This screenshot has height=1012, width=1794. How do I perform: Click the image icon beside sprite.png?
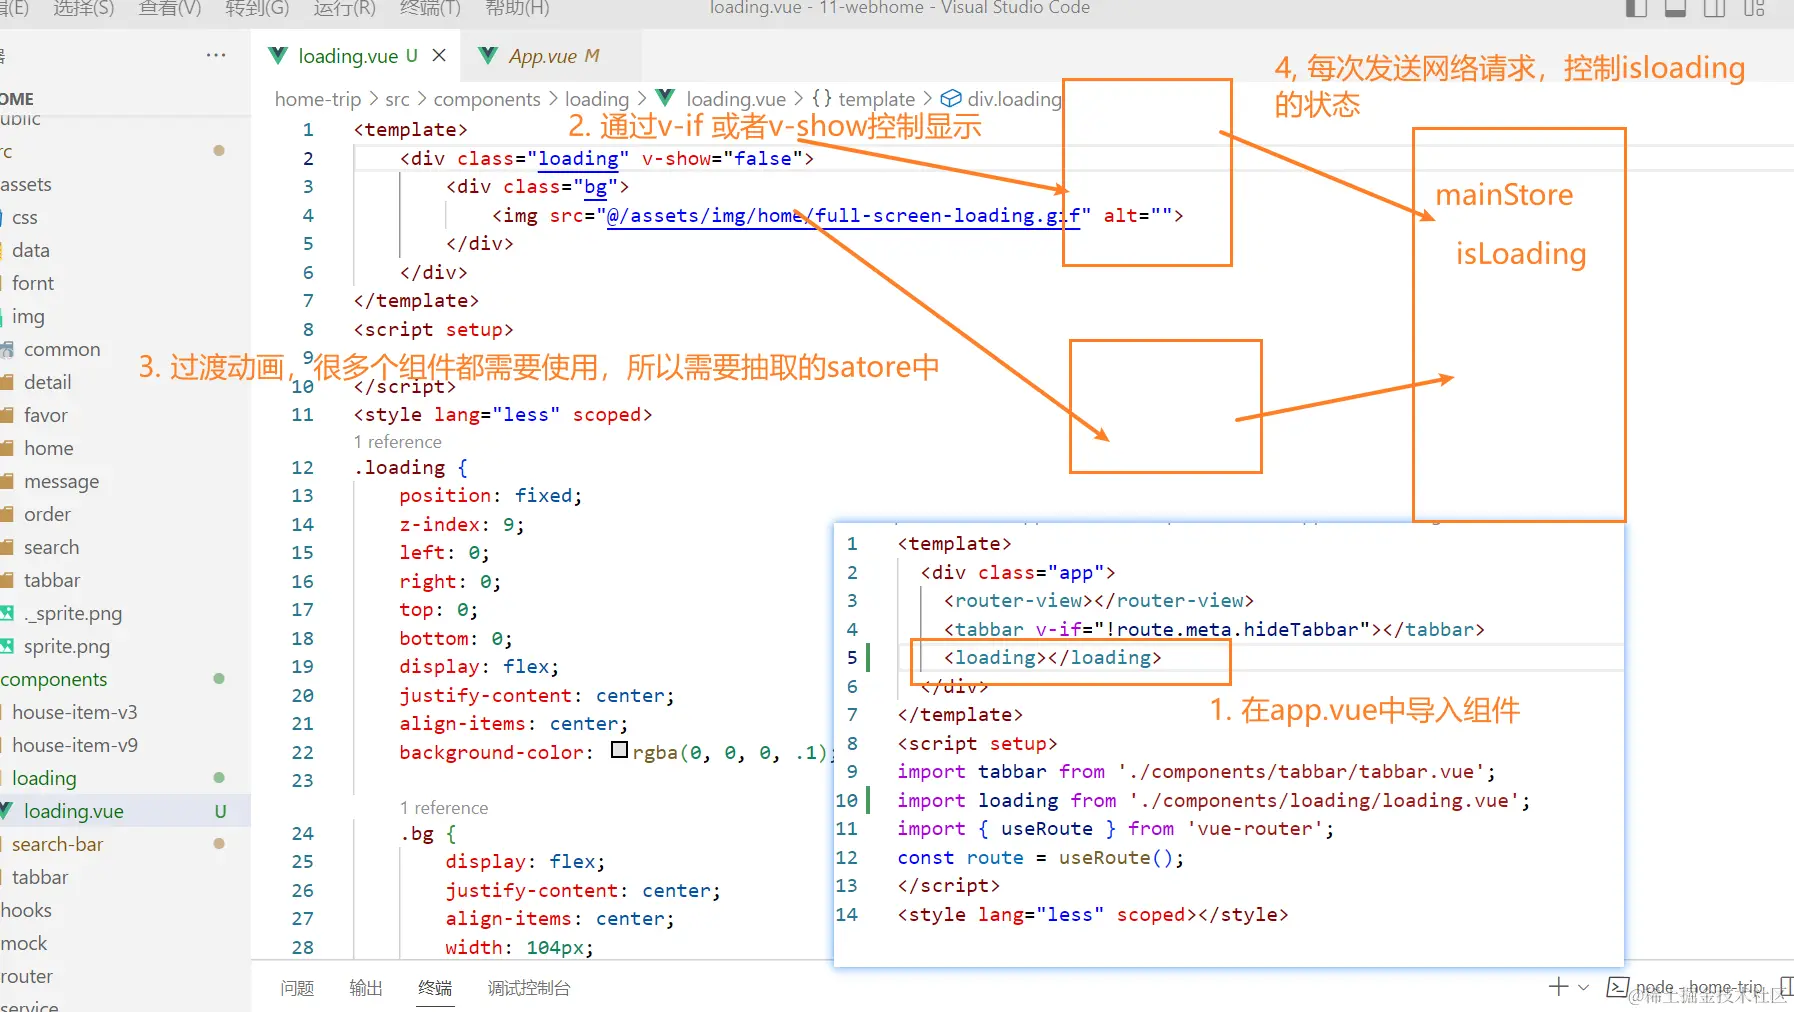pyautogui.click(x=7, y=646)
